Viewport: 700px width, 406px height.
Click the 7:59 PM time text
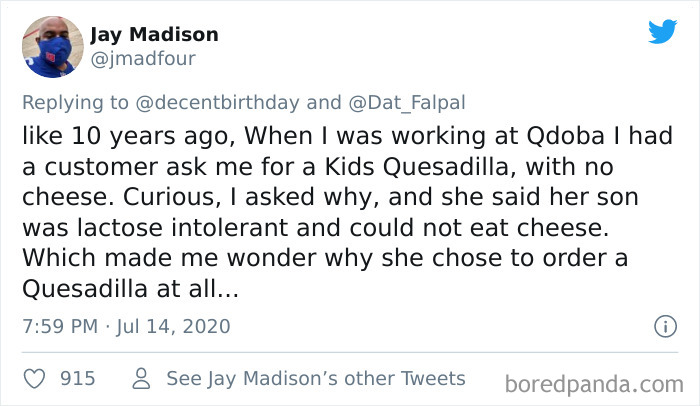(58, 326)
